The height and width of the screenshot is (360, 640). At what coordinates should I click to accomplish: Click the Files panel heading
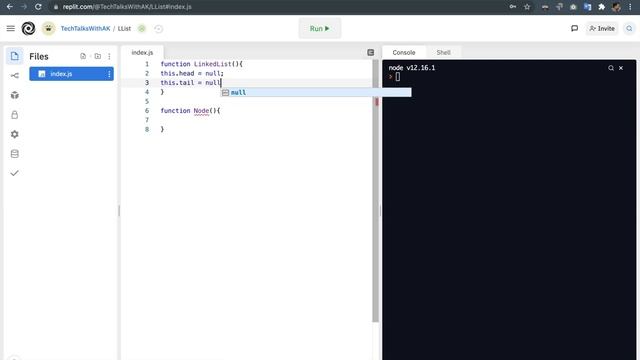39,56
